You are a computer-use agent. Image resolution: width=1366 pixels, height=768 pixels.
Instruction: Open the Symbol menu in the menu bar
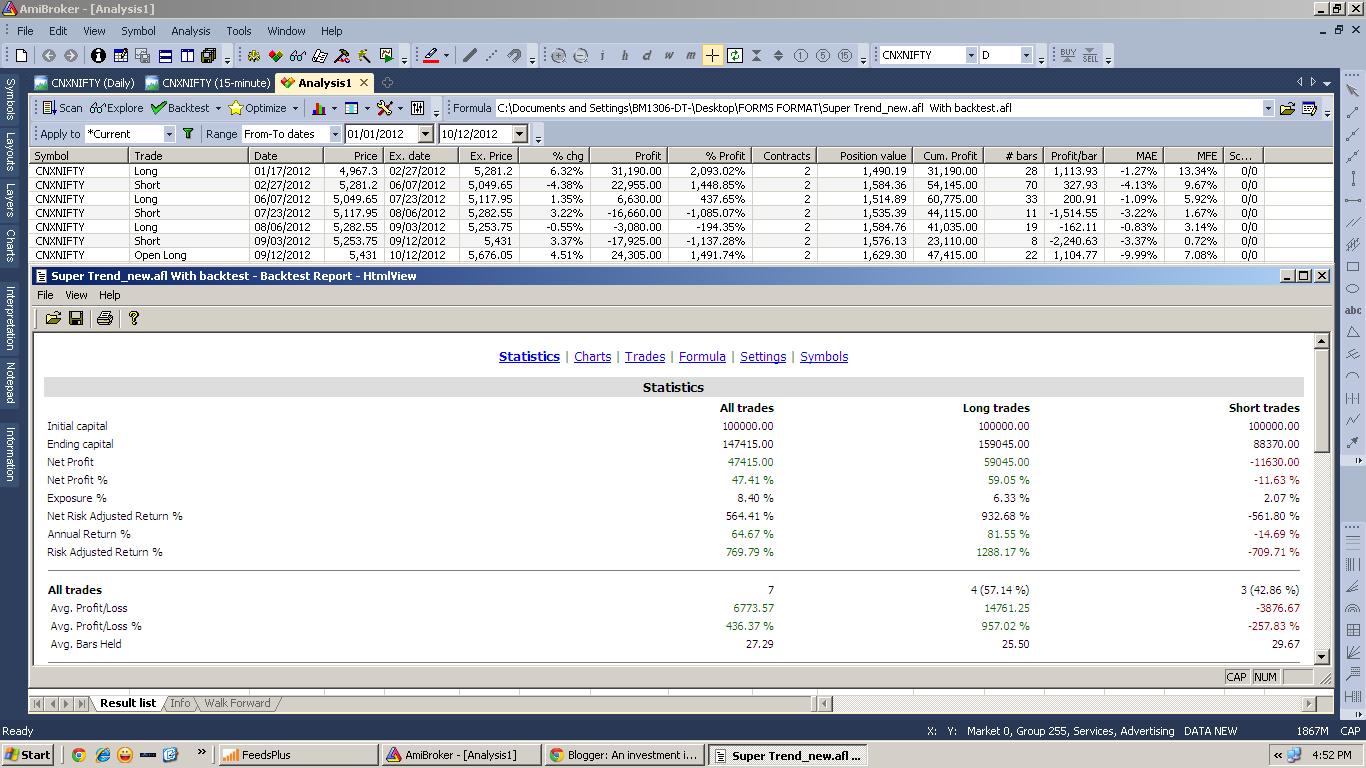(138, 31)
